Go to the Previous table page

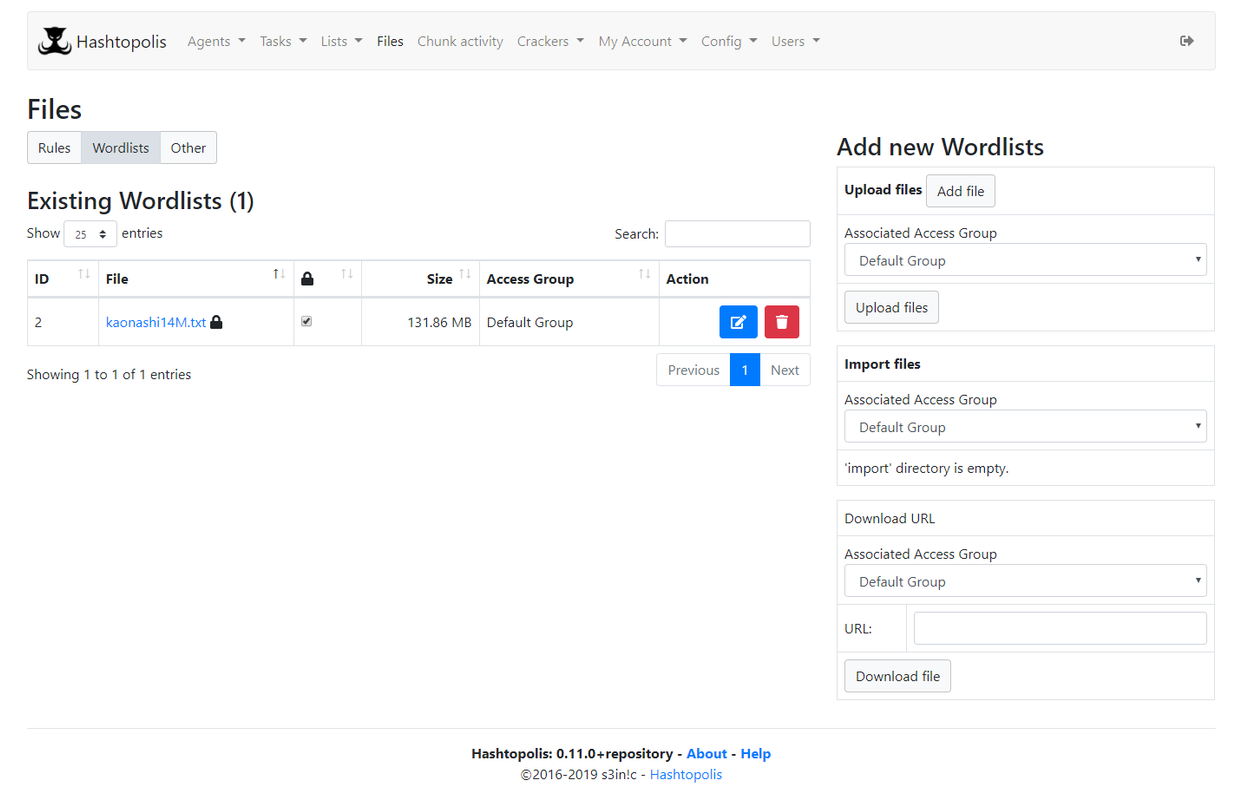point(693,369)
